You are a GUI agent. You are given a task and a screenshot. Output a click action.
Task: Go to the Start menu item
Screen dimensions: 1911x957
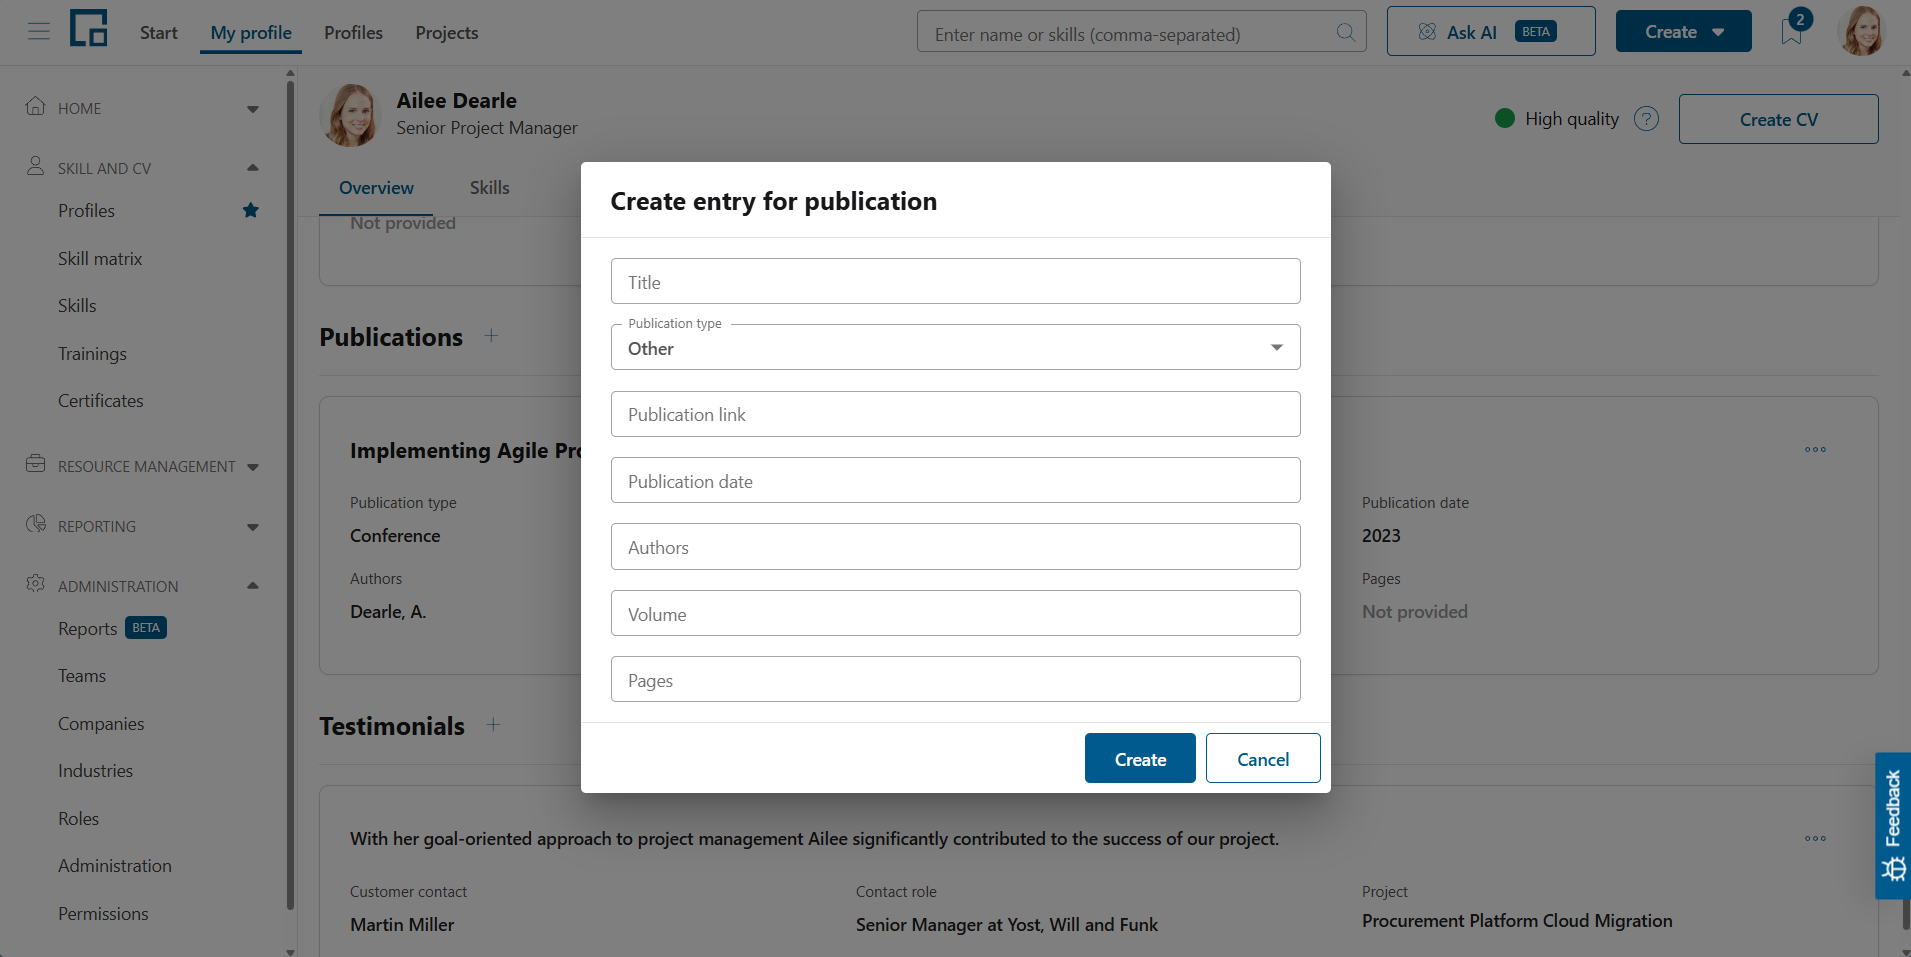click(158, 33)
